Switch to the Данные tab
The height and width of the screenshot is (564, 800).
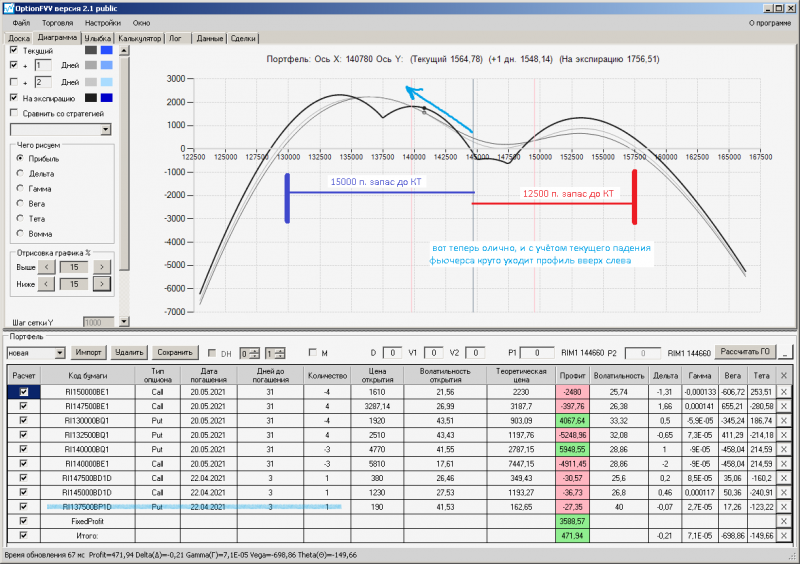[x=210, y=38]
